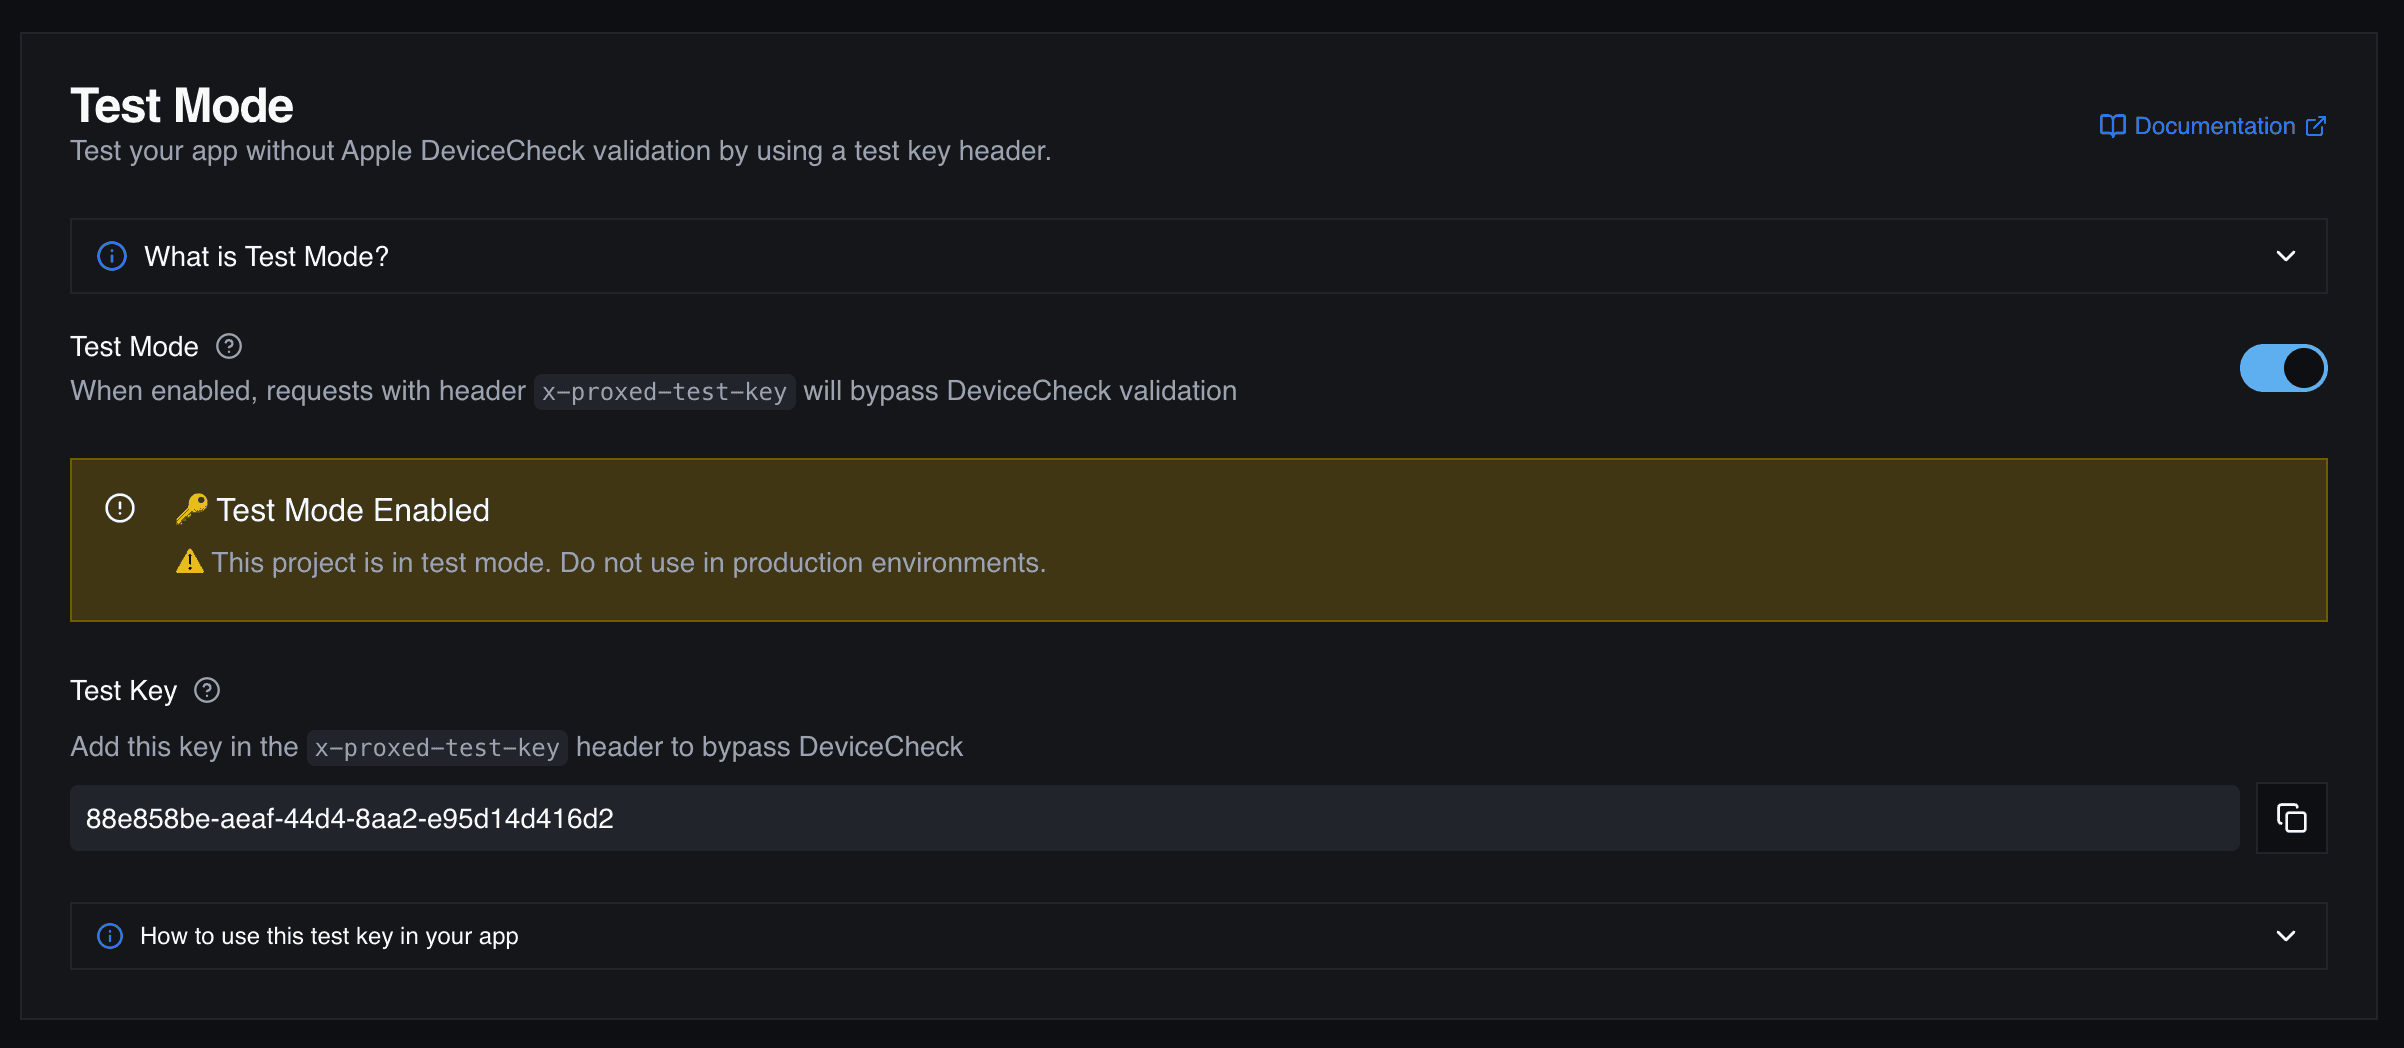Click the alert circle icon in the warning banner
Viewport: 2404px width, 1048px height.
120,509
